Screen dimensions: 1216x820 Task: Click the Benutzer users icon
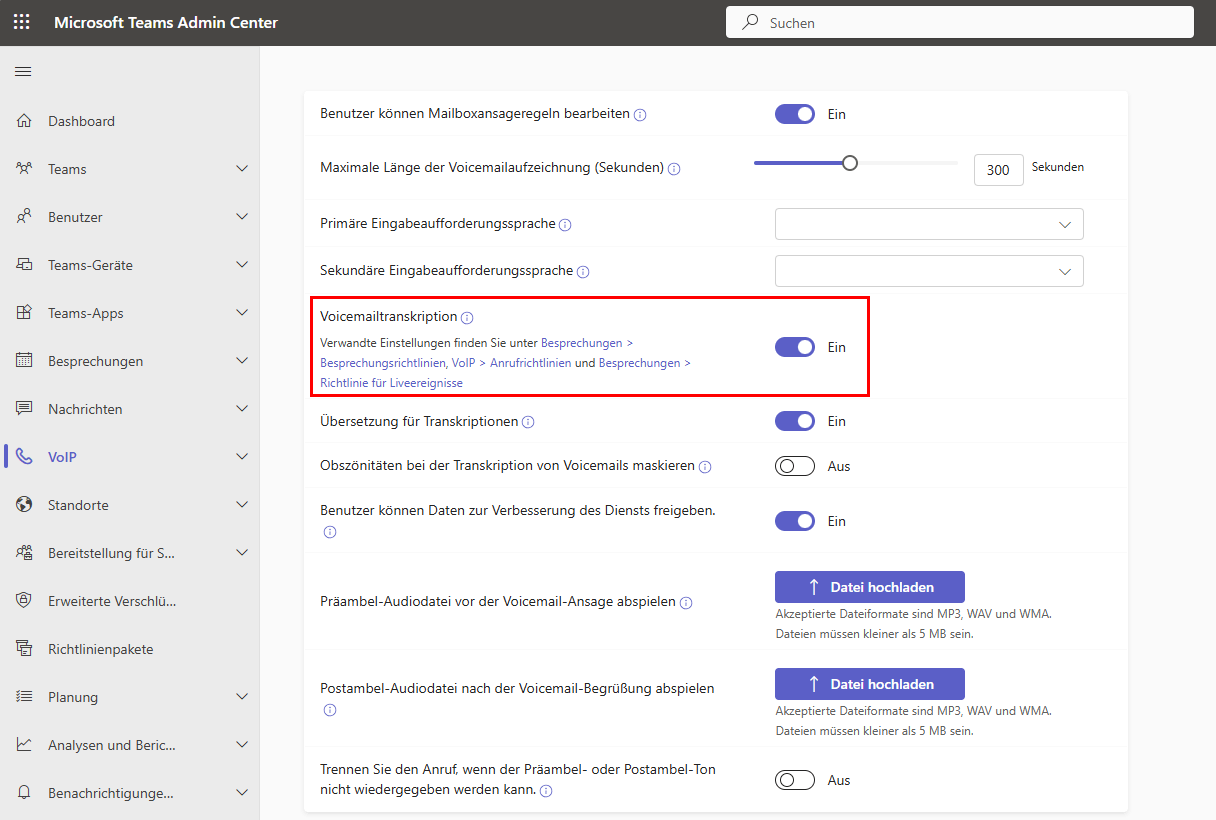[x=25, y=217]
